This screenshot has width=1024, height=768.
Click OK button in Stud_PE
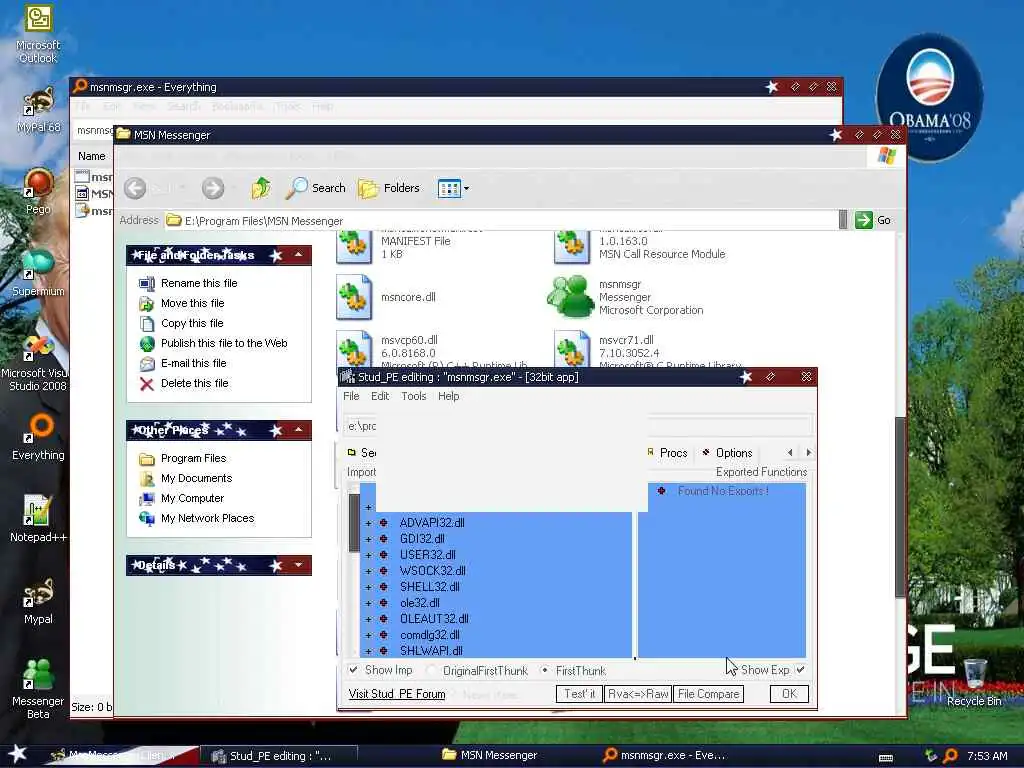tap(789, 694)
